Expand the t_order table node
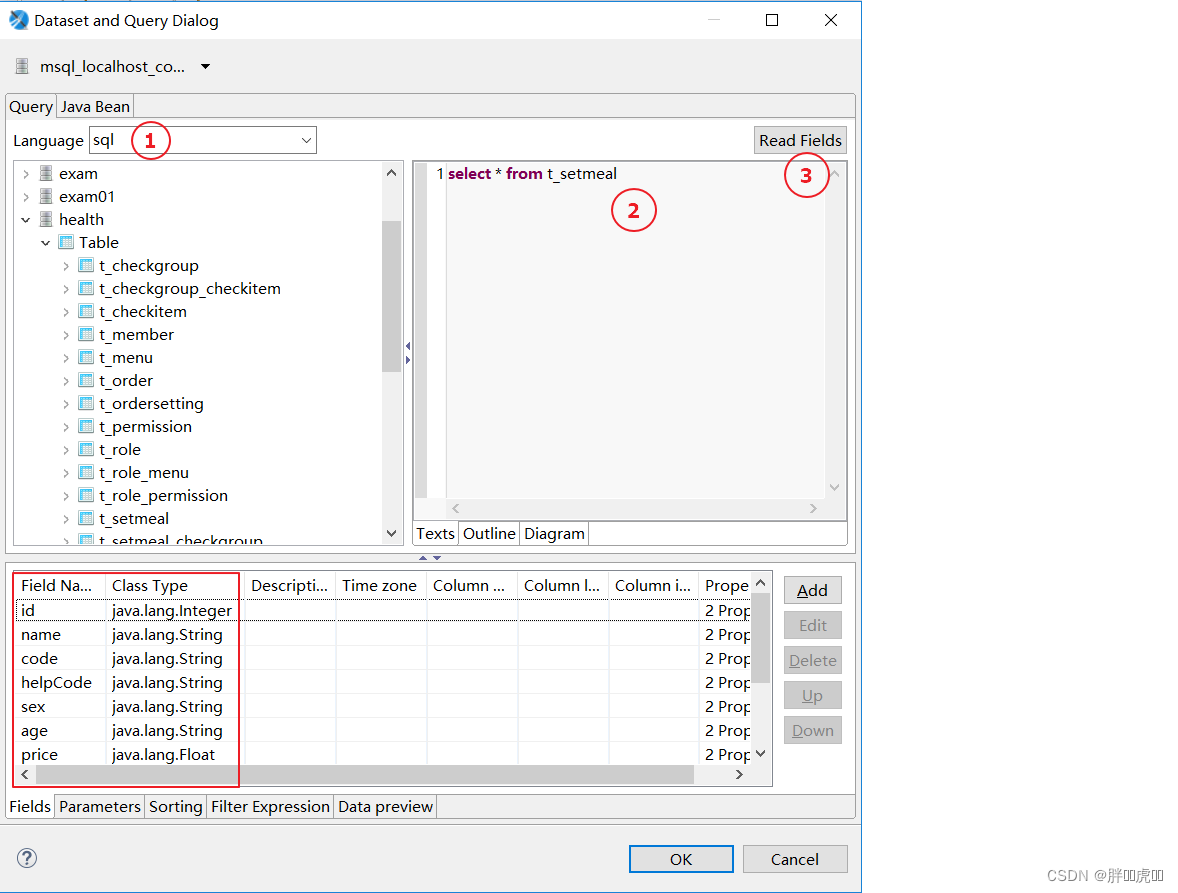The height and width of the screenshot is (893, 1178). 66,381
